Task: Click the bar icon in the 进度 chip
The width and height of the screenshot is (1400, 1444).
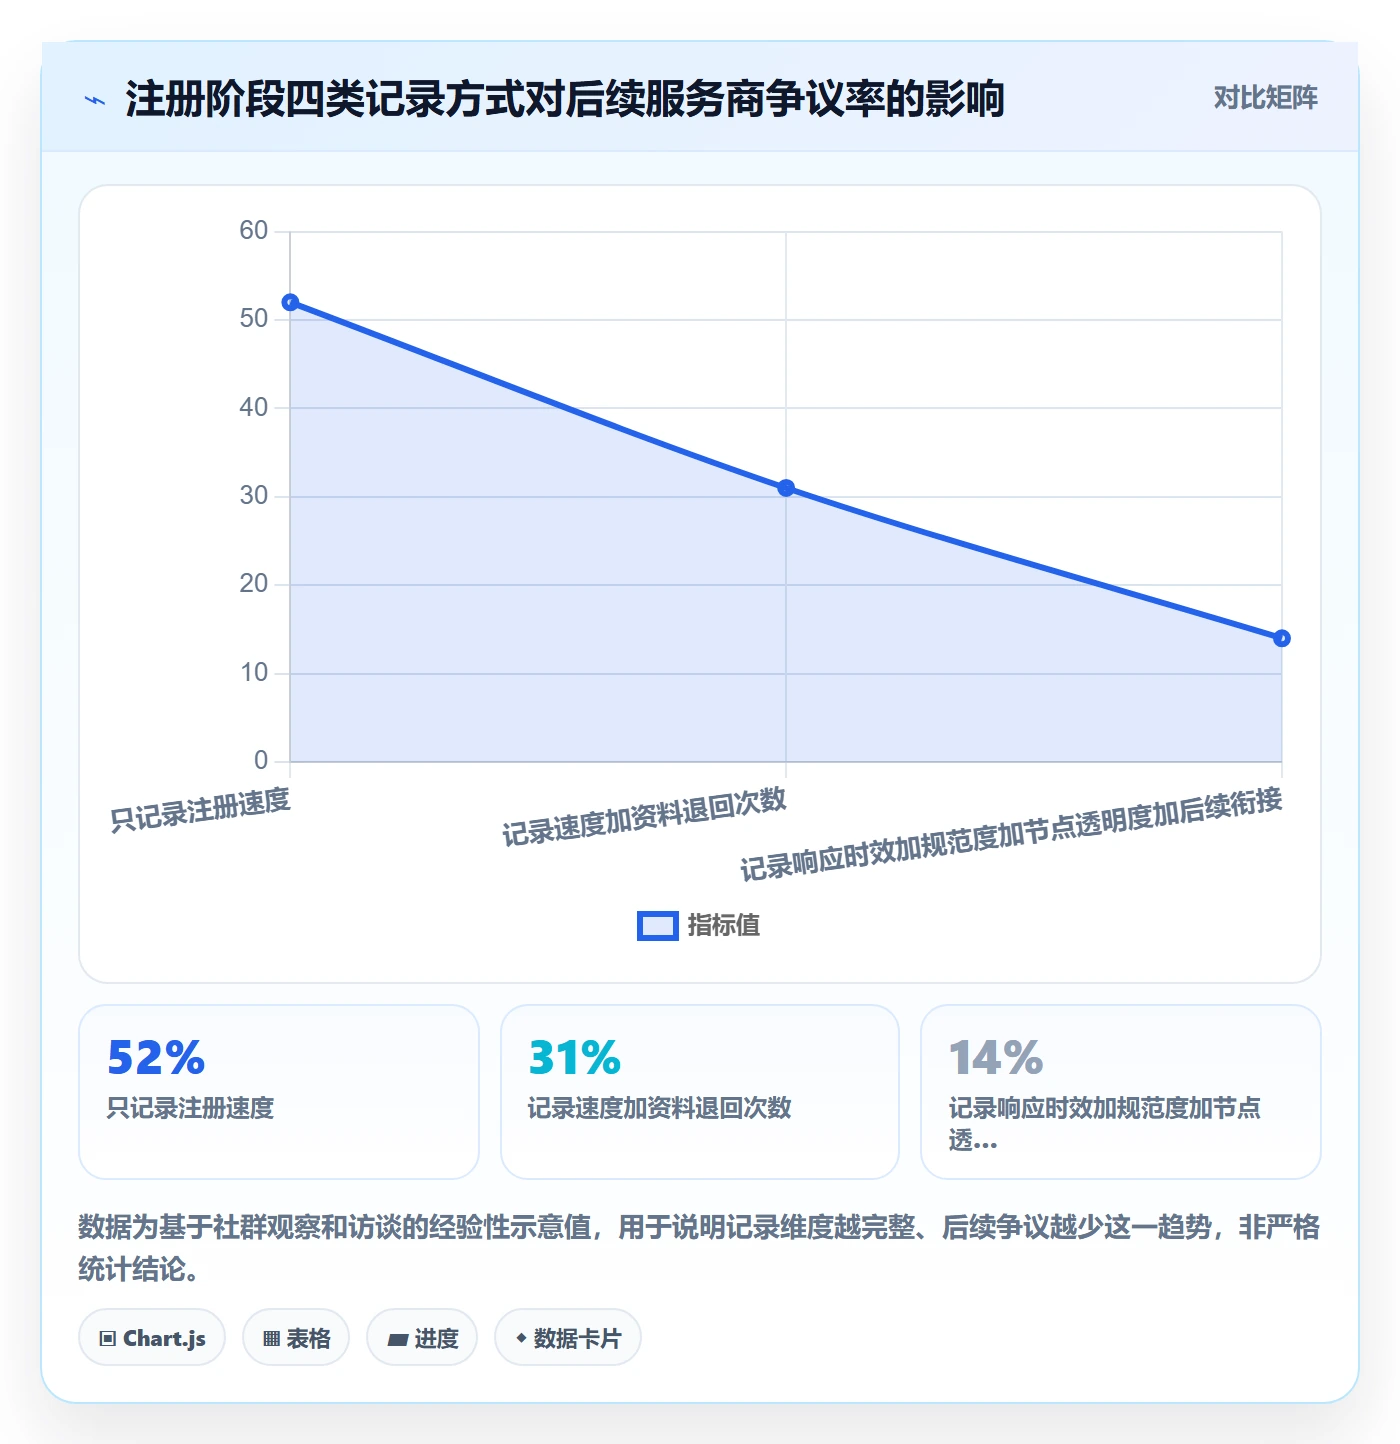Action: (x=397, y=1340)
